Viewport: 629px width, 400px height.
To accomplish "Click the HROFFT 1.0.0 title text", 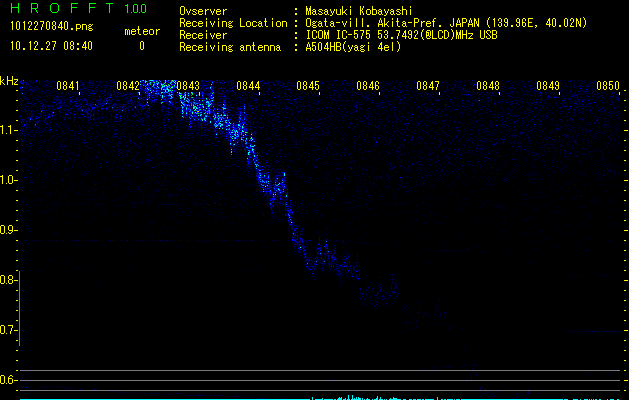I will click(x=79, y=8).
